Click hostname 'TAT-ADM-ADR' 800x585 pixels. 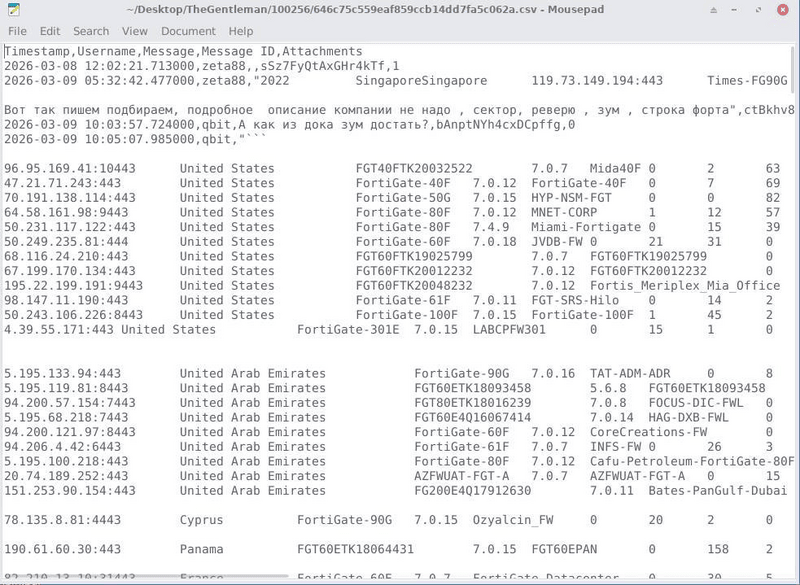click(630, 374)
